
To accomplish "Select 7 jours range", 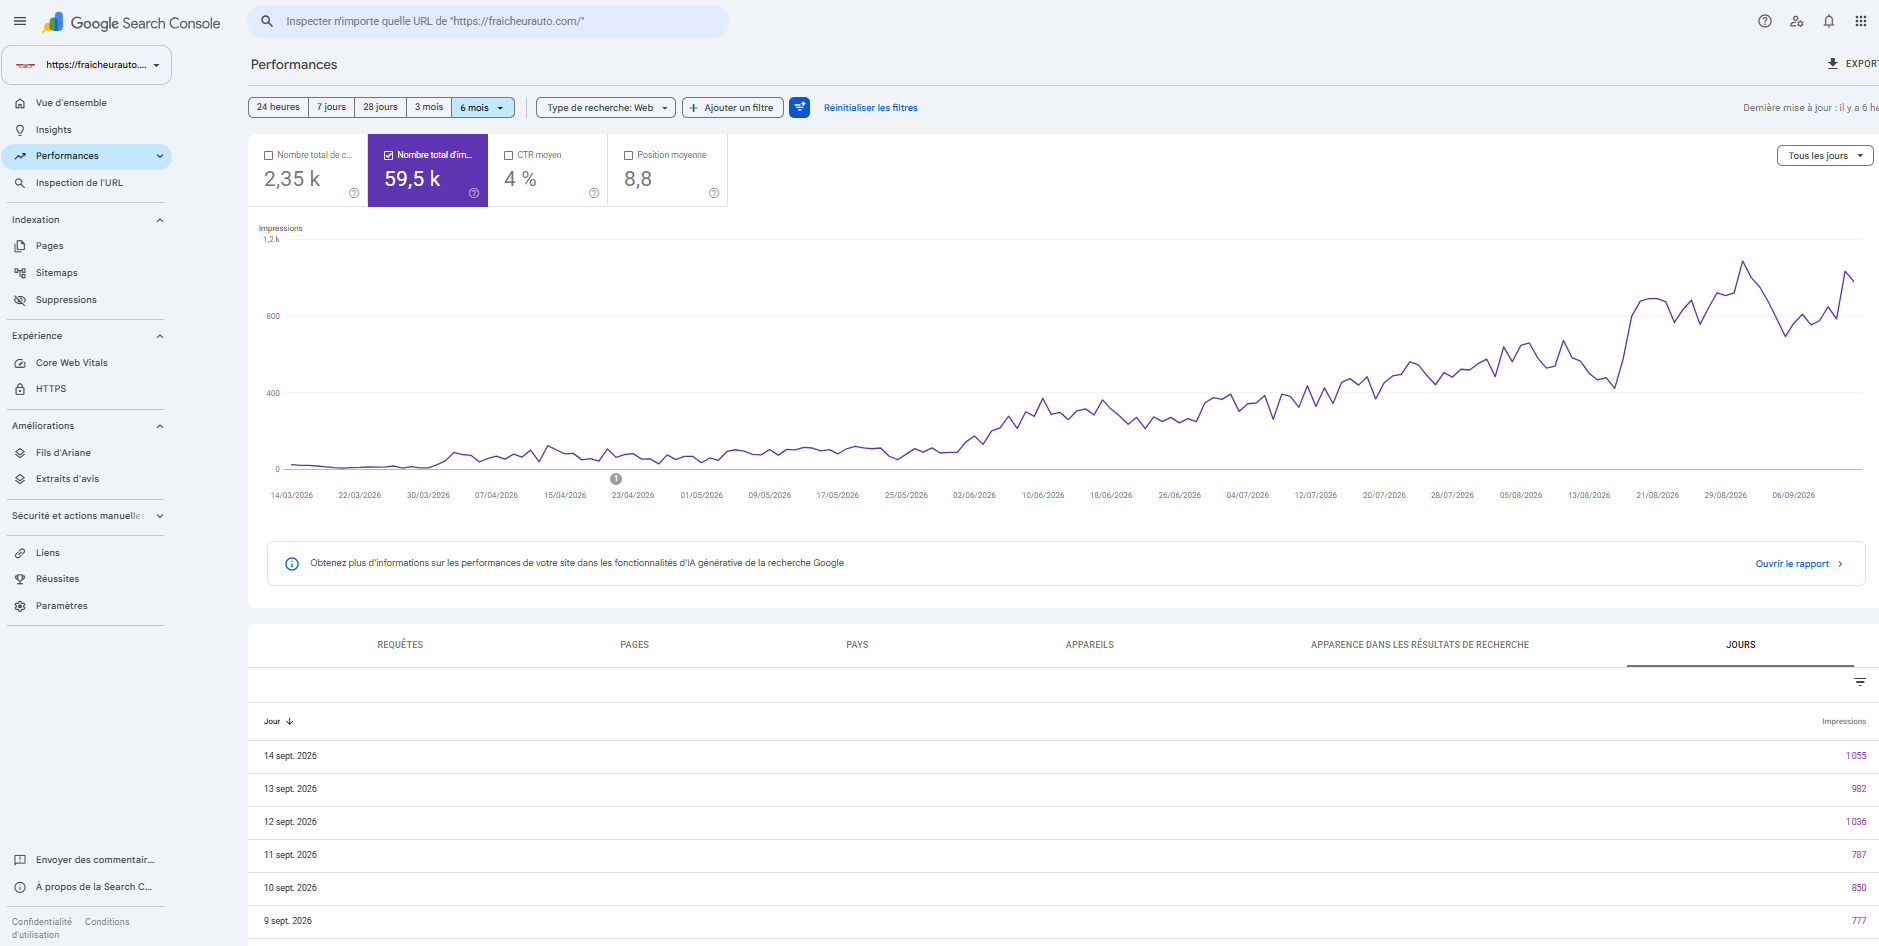I will click(331, 107).
